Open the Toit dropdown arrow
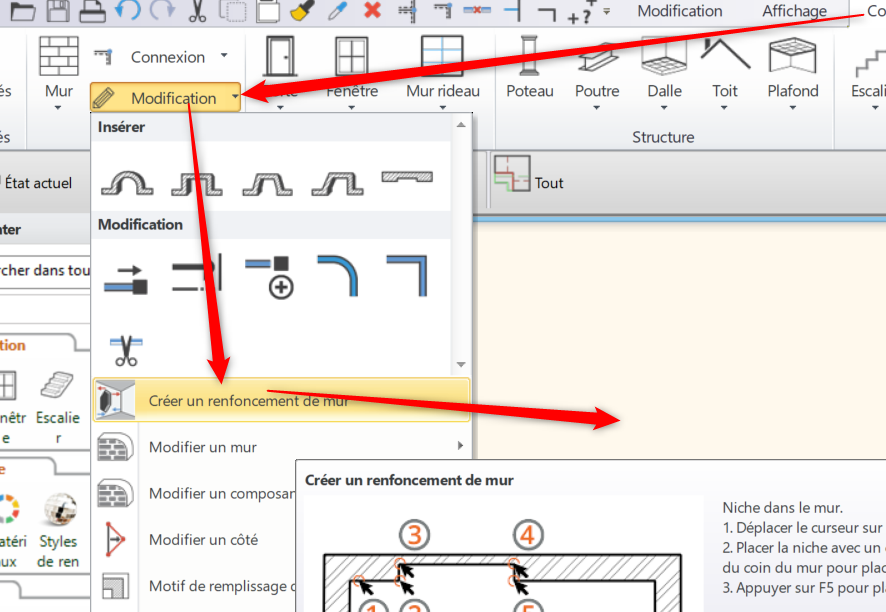This screenshot has height=612, width=886. point(724,107)
